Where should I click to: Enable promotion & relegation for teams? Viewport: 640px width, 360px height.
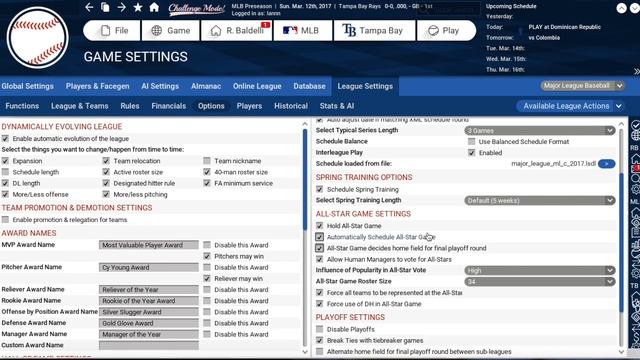(x=5, y=220)
